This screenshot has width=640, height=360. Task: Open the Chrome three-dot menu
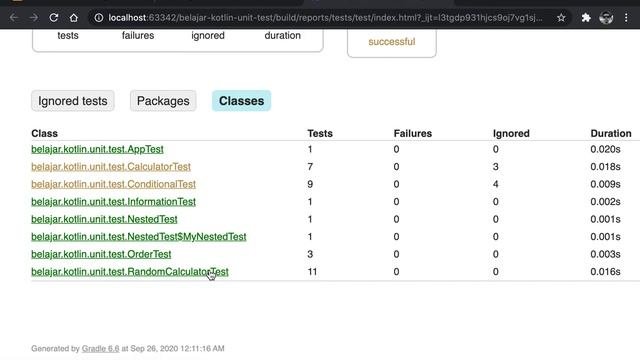pyautogui.click(x=626, y=18)
